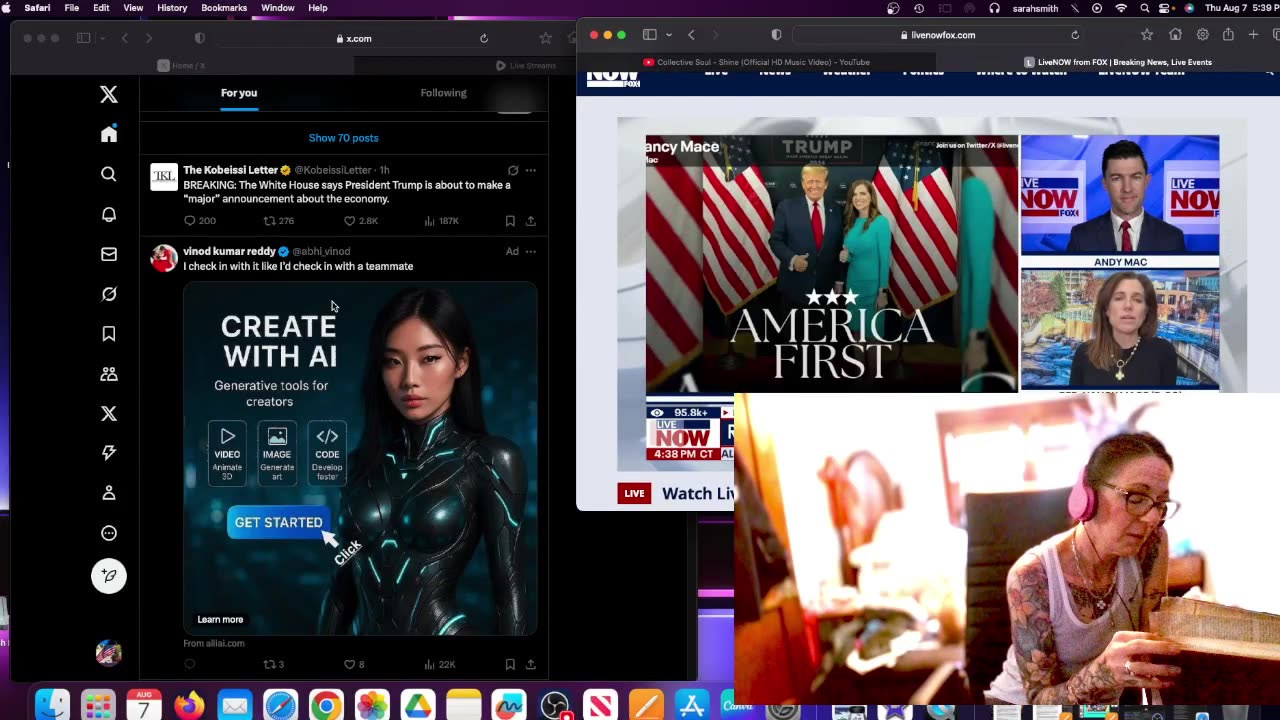Click the red LIVE badge on Fox page
1280x720 pixels.
pyautogui.click(x=635, y=493)
